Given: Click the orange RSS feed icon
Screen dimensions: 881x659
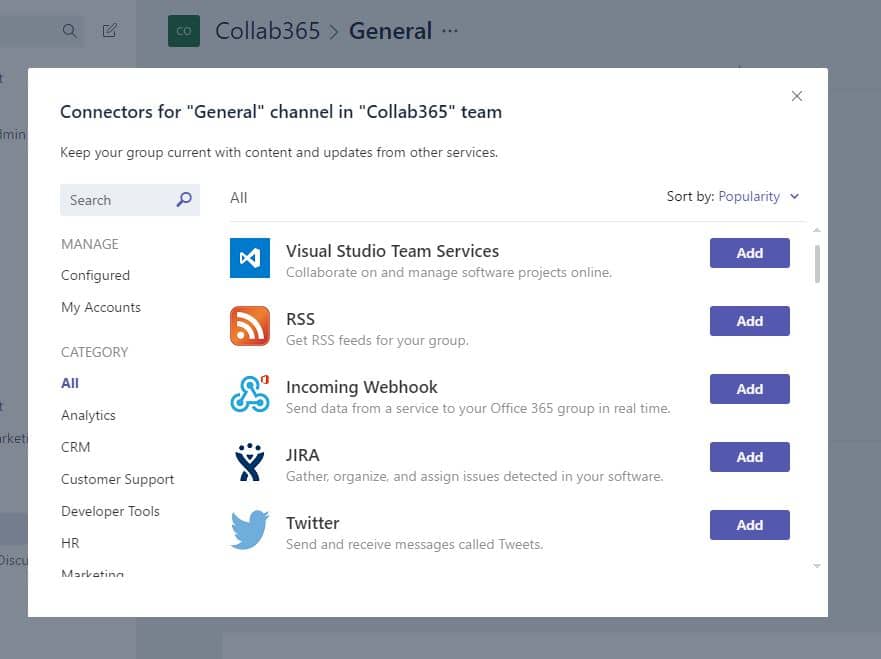Looking at the screenshot, I should click(249, 326).
